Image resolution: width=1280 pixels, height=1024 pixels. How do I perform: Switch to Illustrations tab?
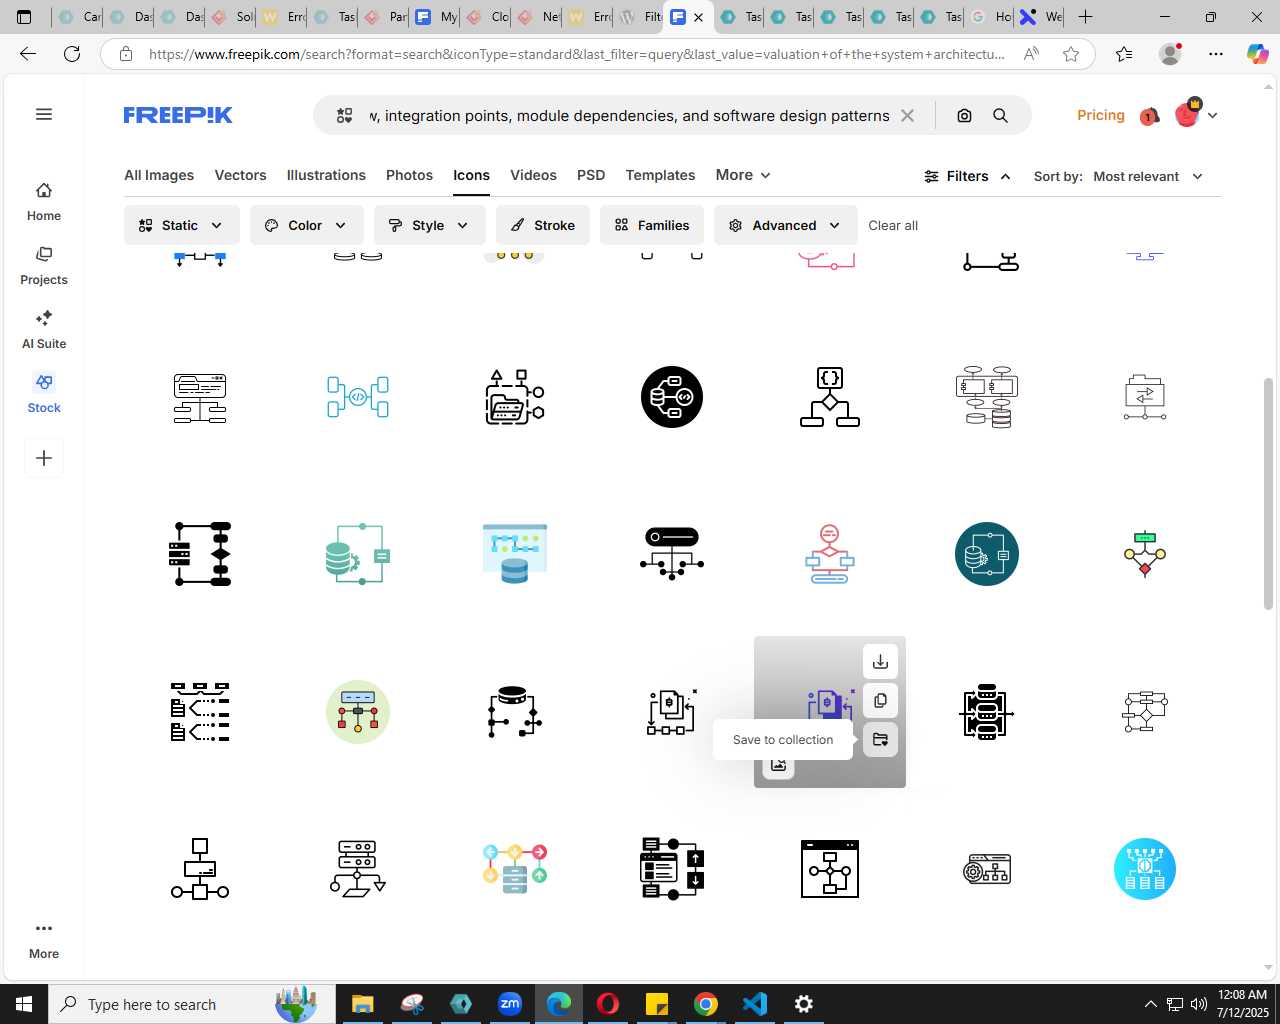[x=326, y=175]
